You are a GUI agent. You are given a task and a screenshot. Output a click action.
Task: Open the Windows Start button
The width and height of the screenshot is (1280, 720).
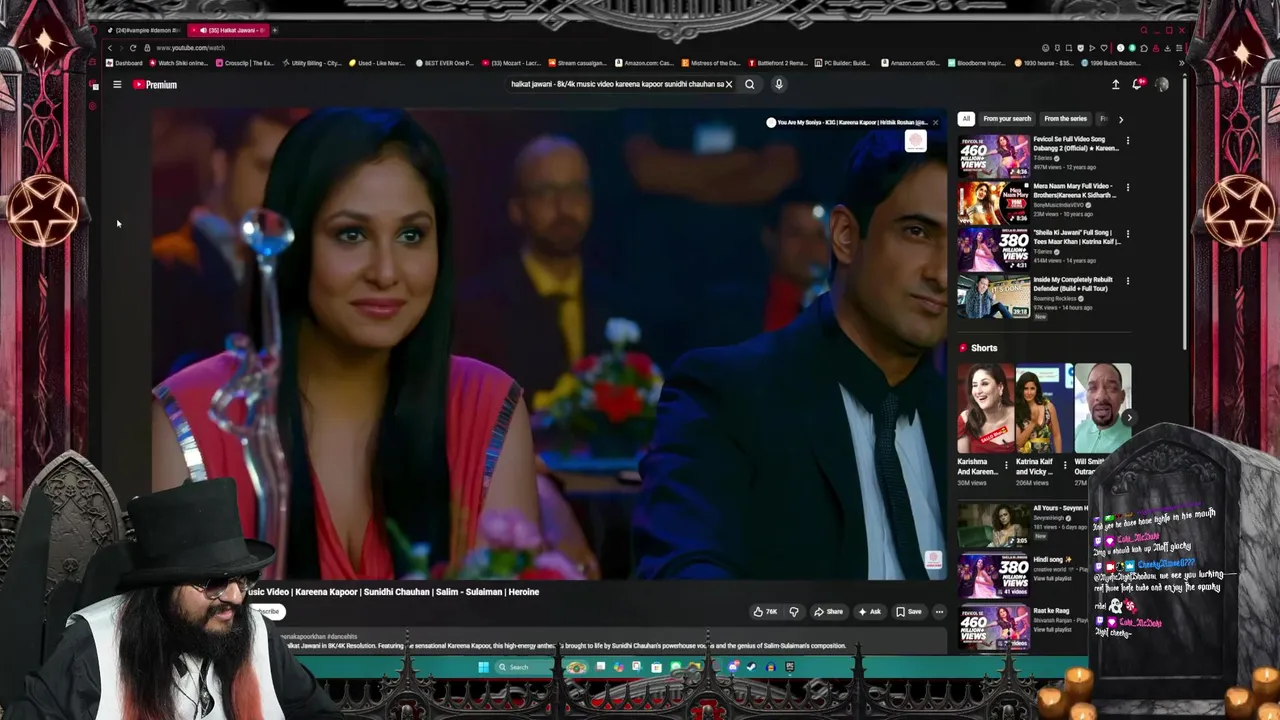(483, 667)
